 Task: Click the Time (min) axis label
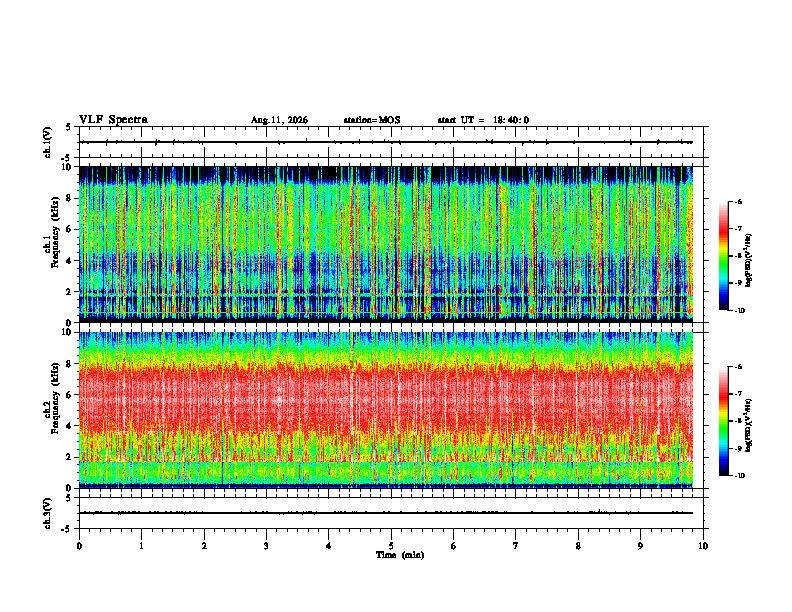point(400,555)
